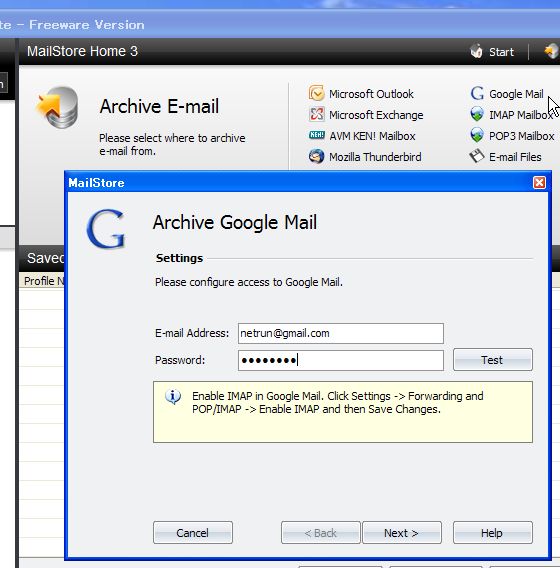Click the Cancel button
Screen dimensions: 560x568
click(193, 532)
